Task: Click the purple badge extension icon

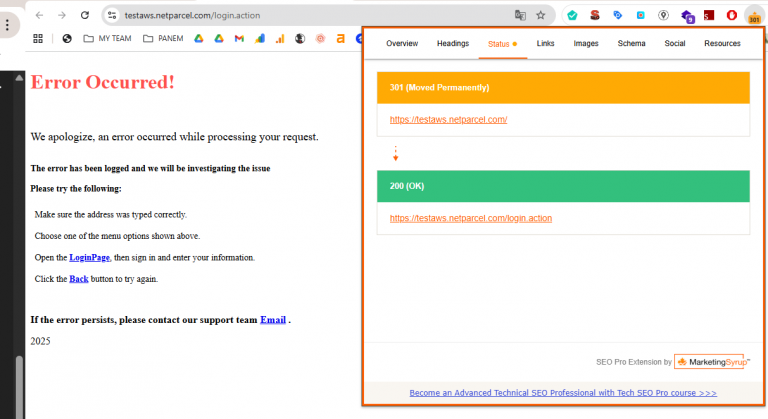Action: coord(687,16)
